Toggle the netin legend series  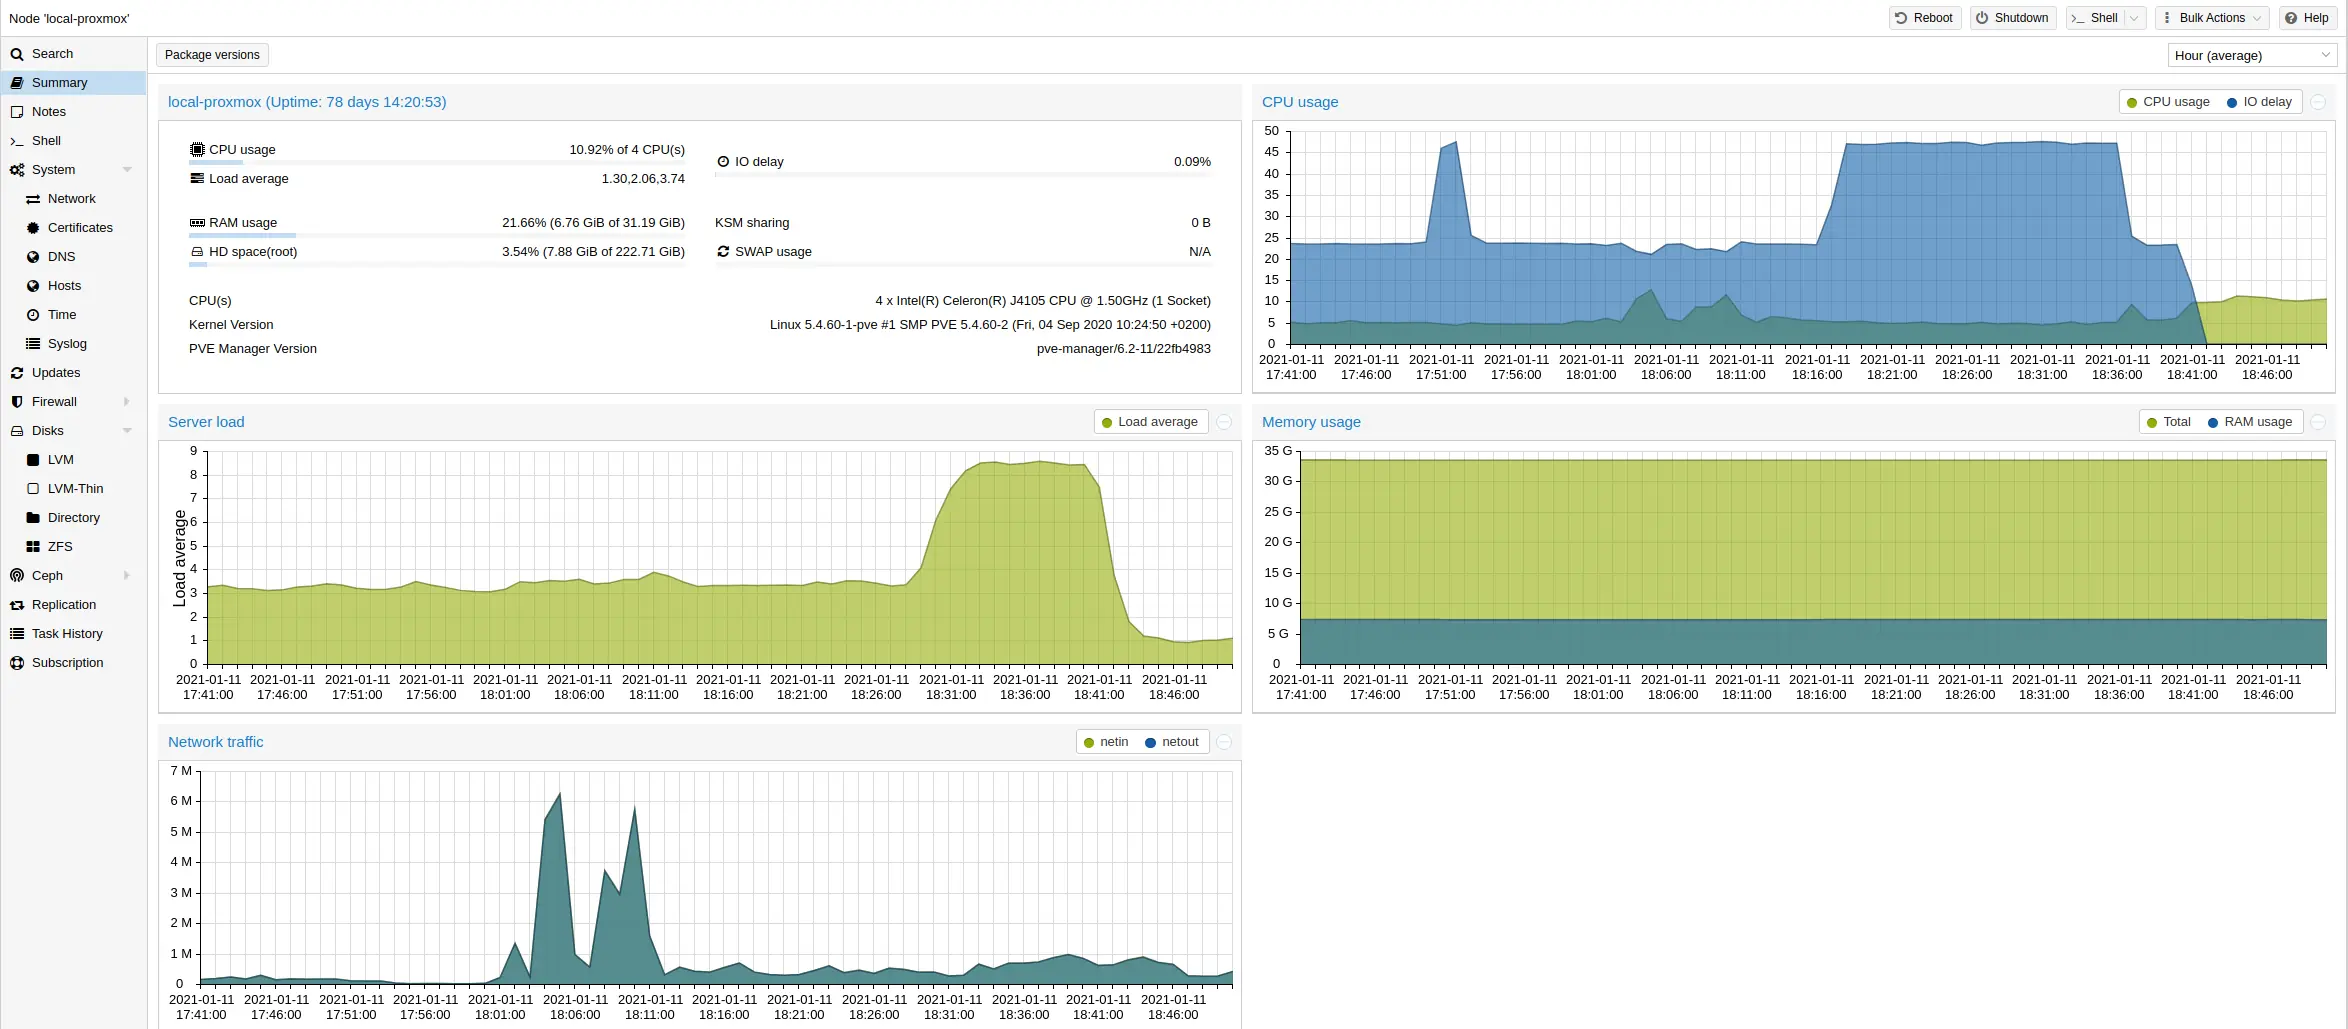coord(1106,742)
